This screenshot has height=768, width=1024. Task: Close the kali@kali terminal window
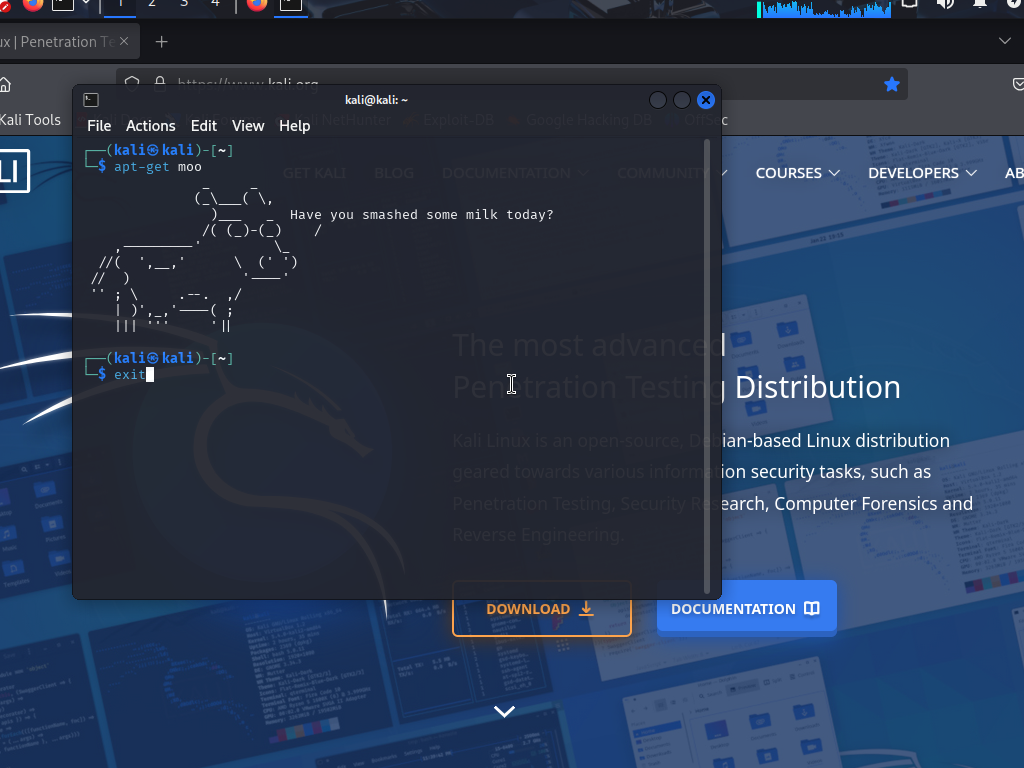coord(705,100)
